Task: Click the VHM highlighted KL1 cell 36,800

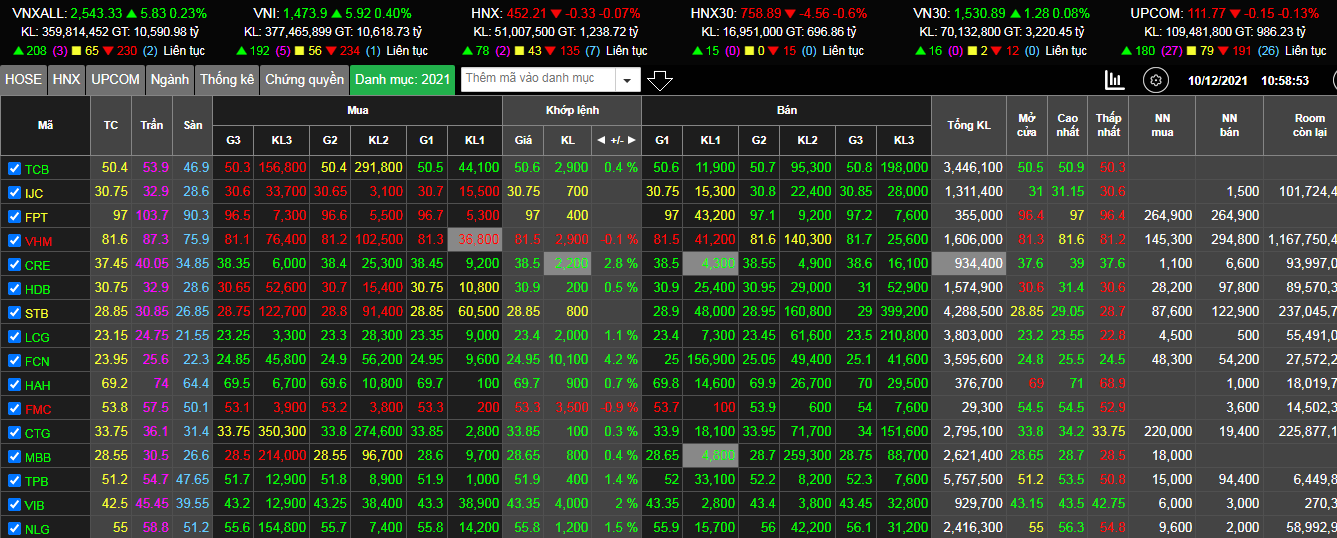Action: pyautogui.click(x=475, y=240)
